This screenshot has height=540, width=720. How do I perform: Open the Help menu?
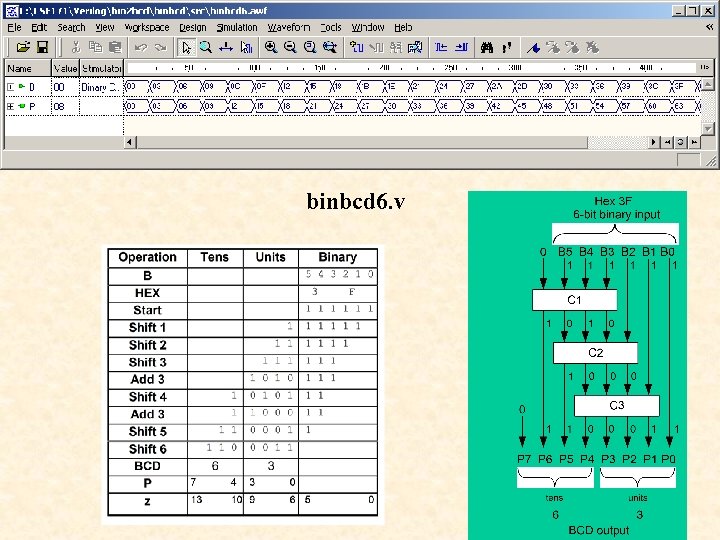coord(403,28)
